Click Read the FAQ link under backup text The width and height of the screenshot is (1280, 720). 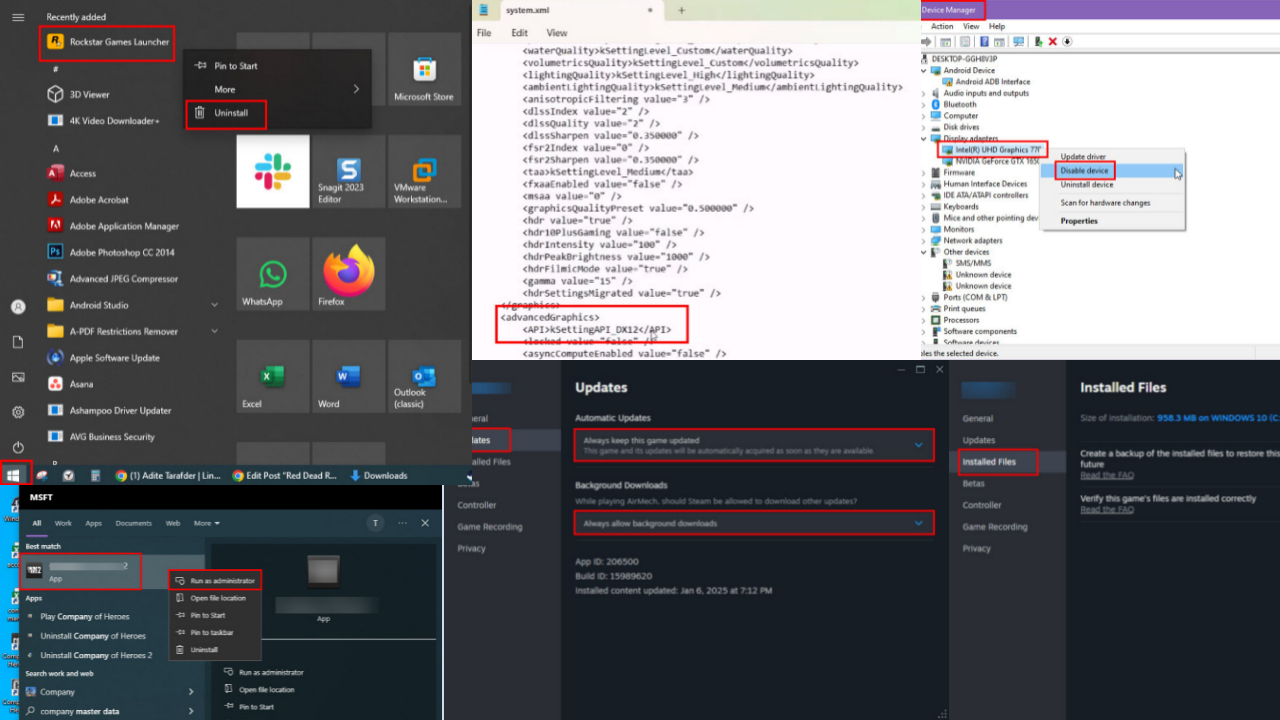click(1106, 475)
